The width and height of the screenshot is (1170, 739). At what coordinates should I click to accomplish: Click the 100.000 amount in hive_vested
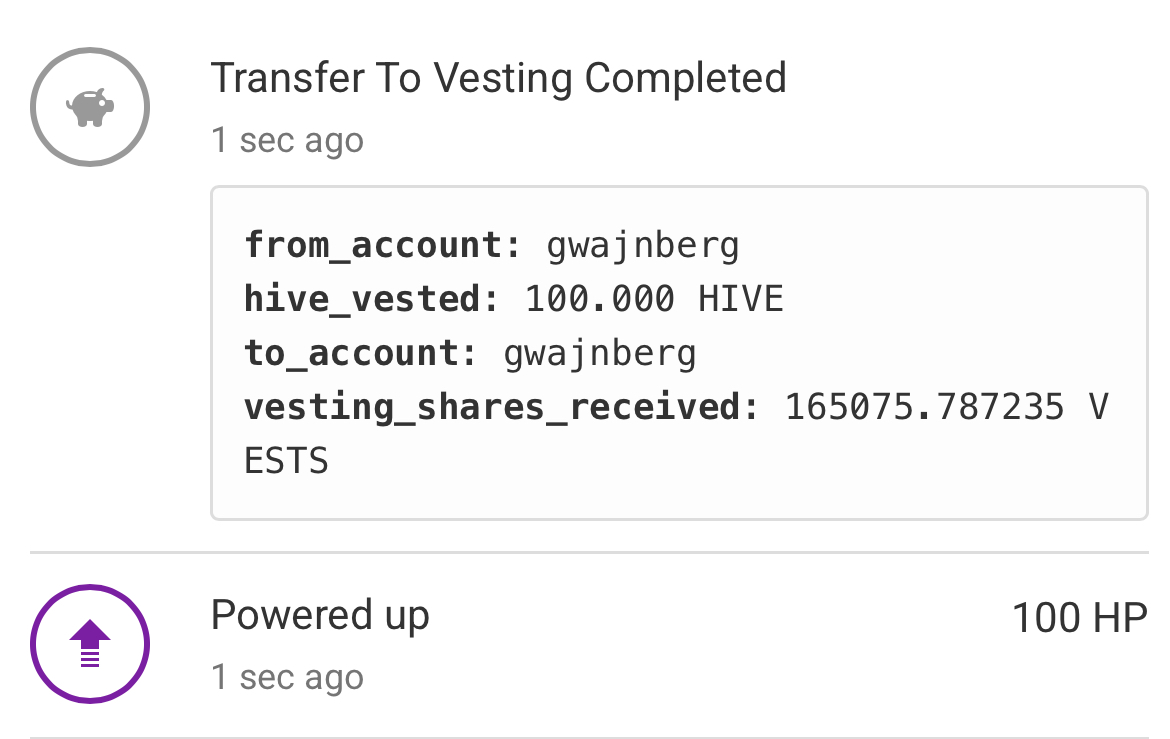(600, 299)
